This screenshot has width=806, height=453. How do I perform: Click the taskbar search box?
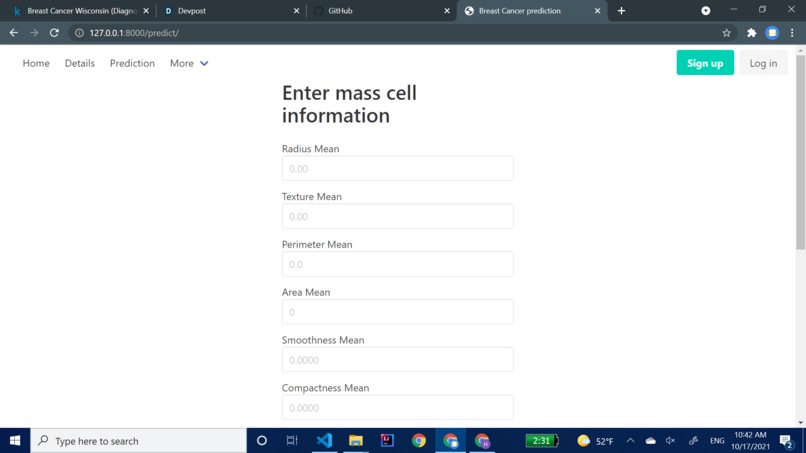138,441
